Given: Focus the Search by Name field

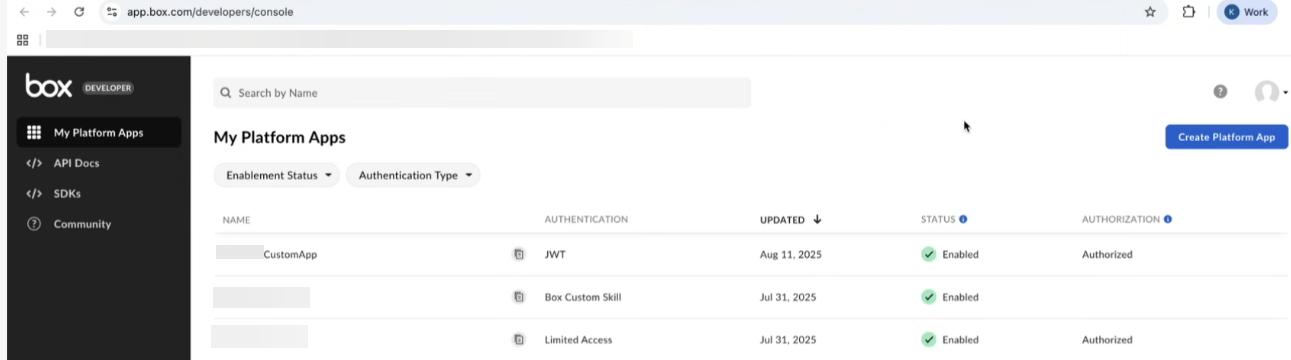Looking at the screenshot, I should [482, 93].
